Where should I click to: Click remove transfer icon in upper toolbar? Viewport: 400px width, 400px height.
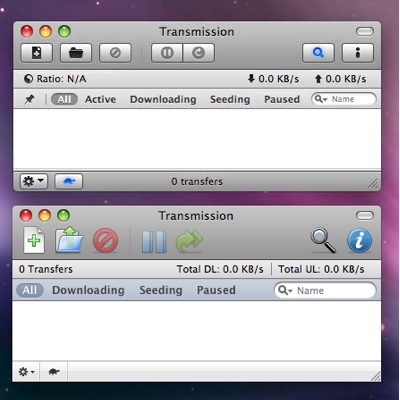pos(115,53)
